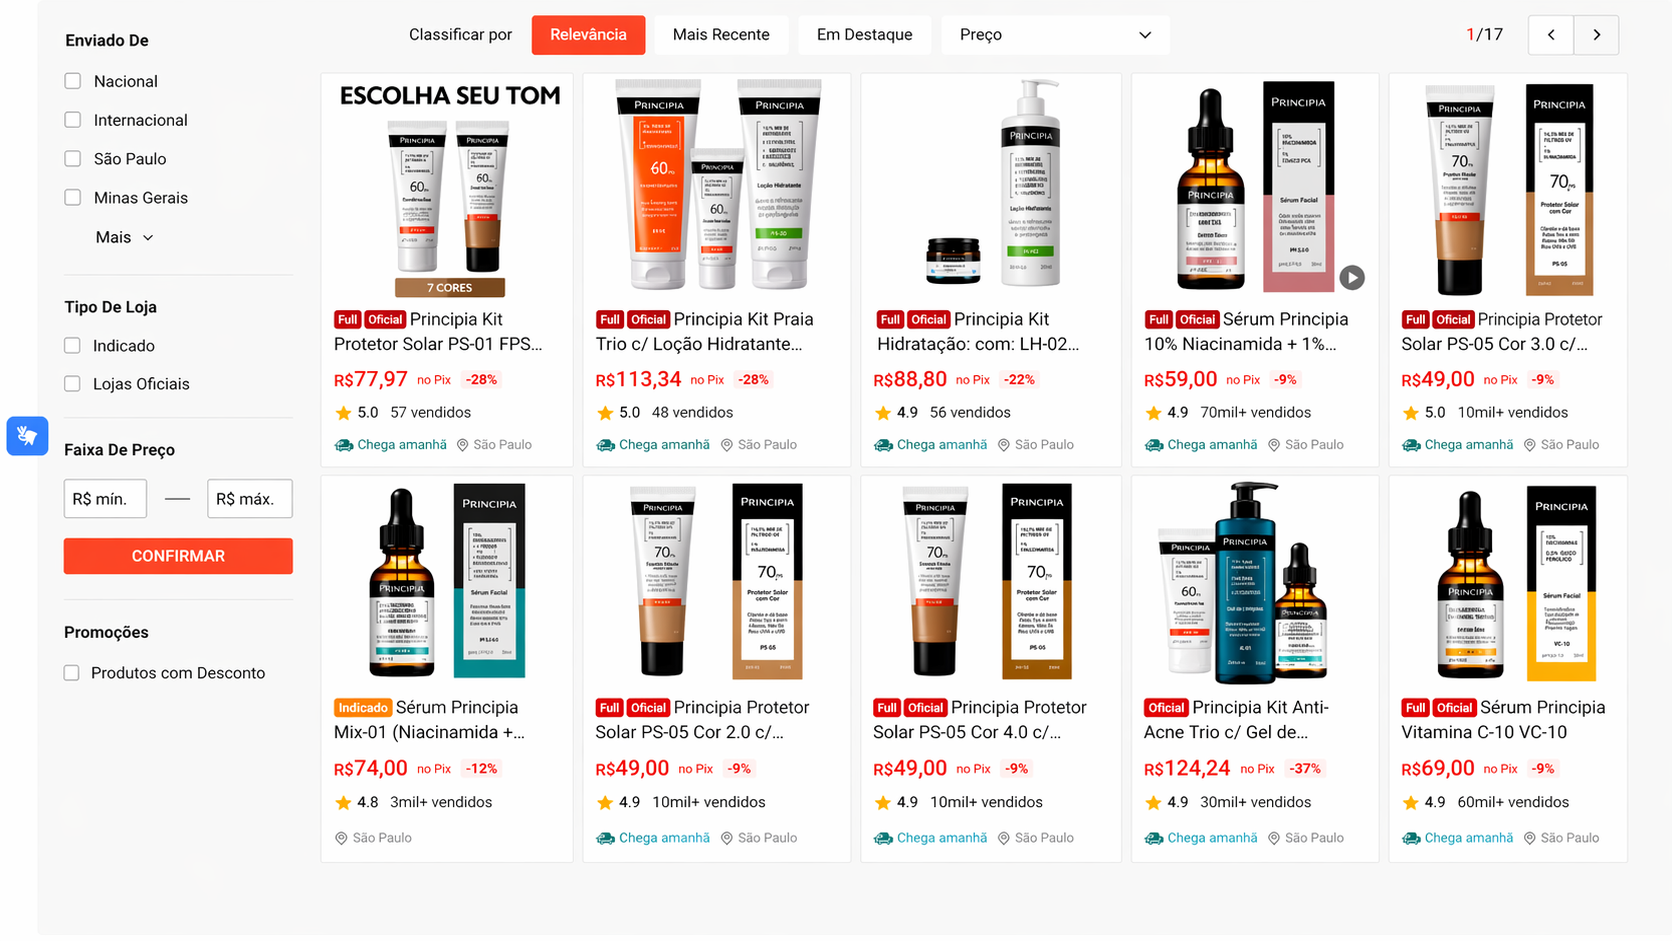The image size is (1672, 941).
Task: Select the Em Destaque sort tab
Action: tap(864, 35)
